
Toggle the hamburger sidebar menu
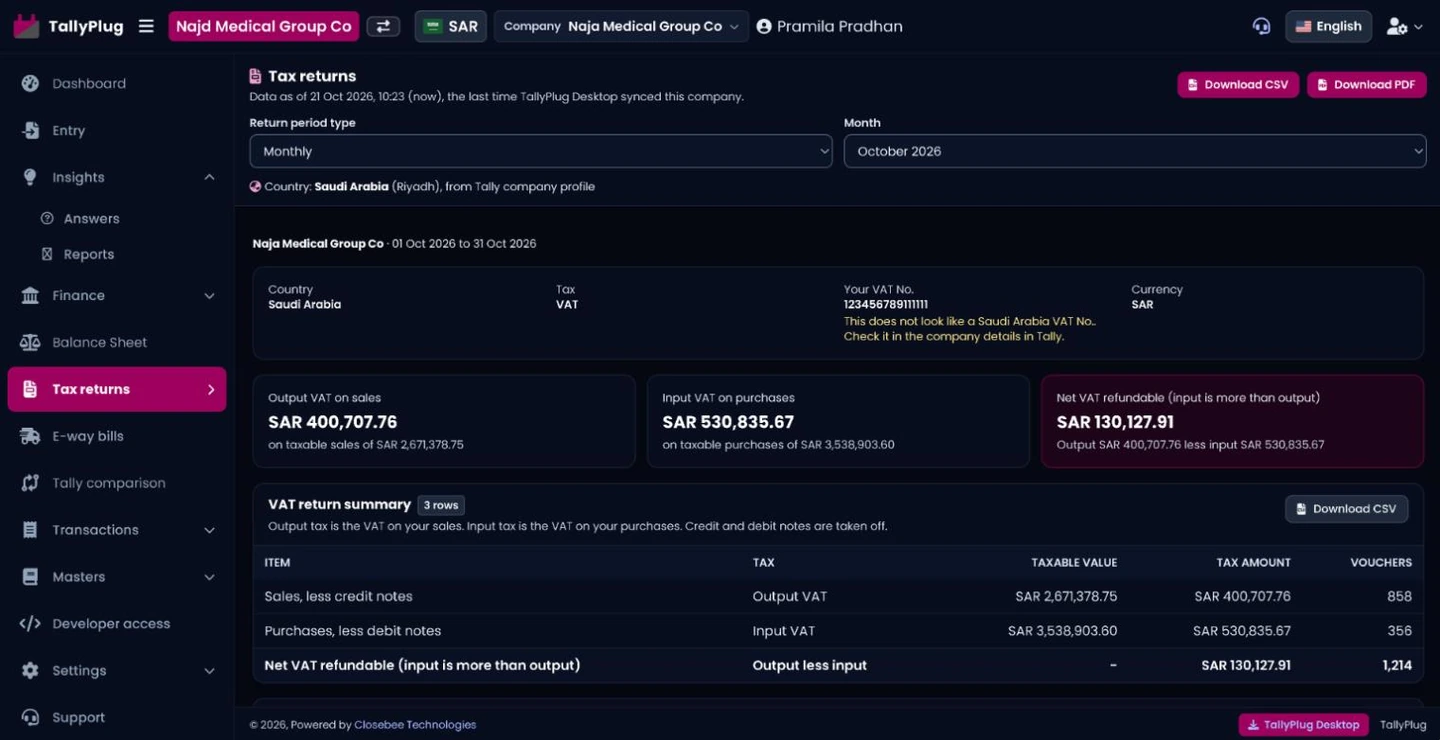(x=146, y=26)
